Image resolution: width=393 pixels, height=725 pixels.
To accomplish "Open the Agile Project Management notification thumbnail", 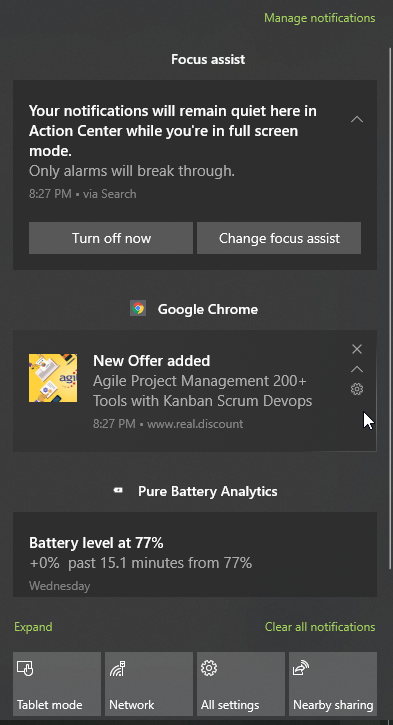I will point(53,378).
